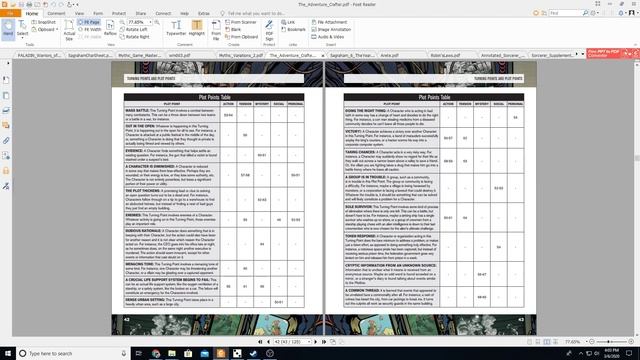Take a SnapShot of the page
The width and height of the screenshot is (640, 360).
click(44, 22)
